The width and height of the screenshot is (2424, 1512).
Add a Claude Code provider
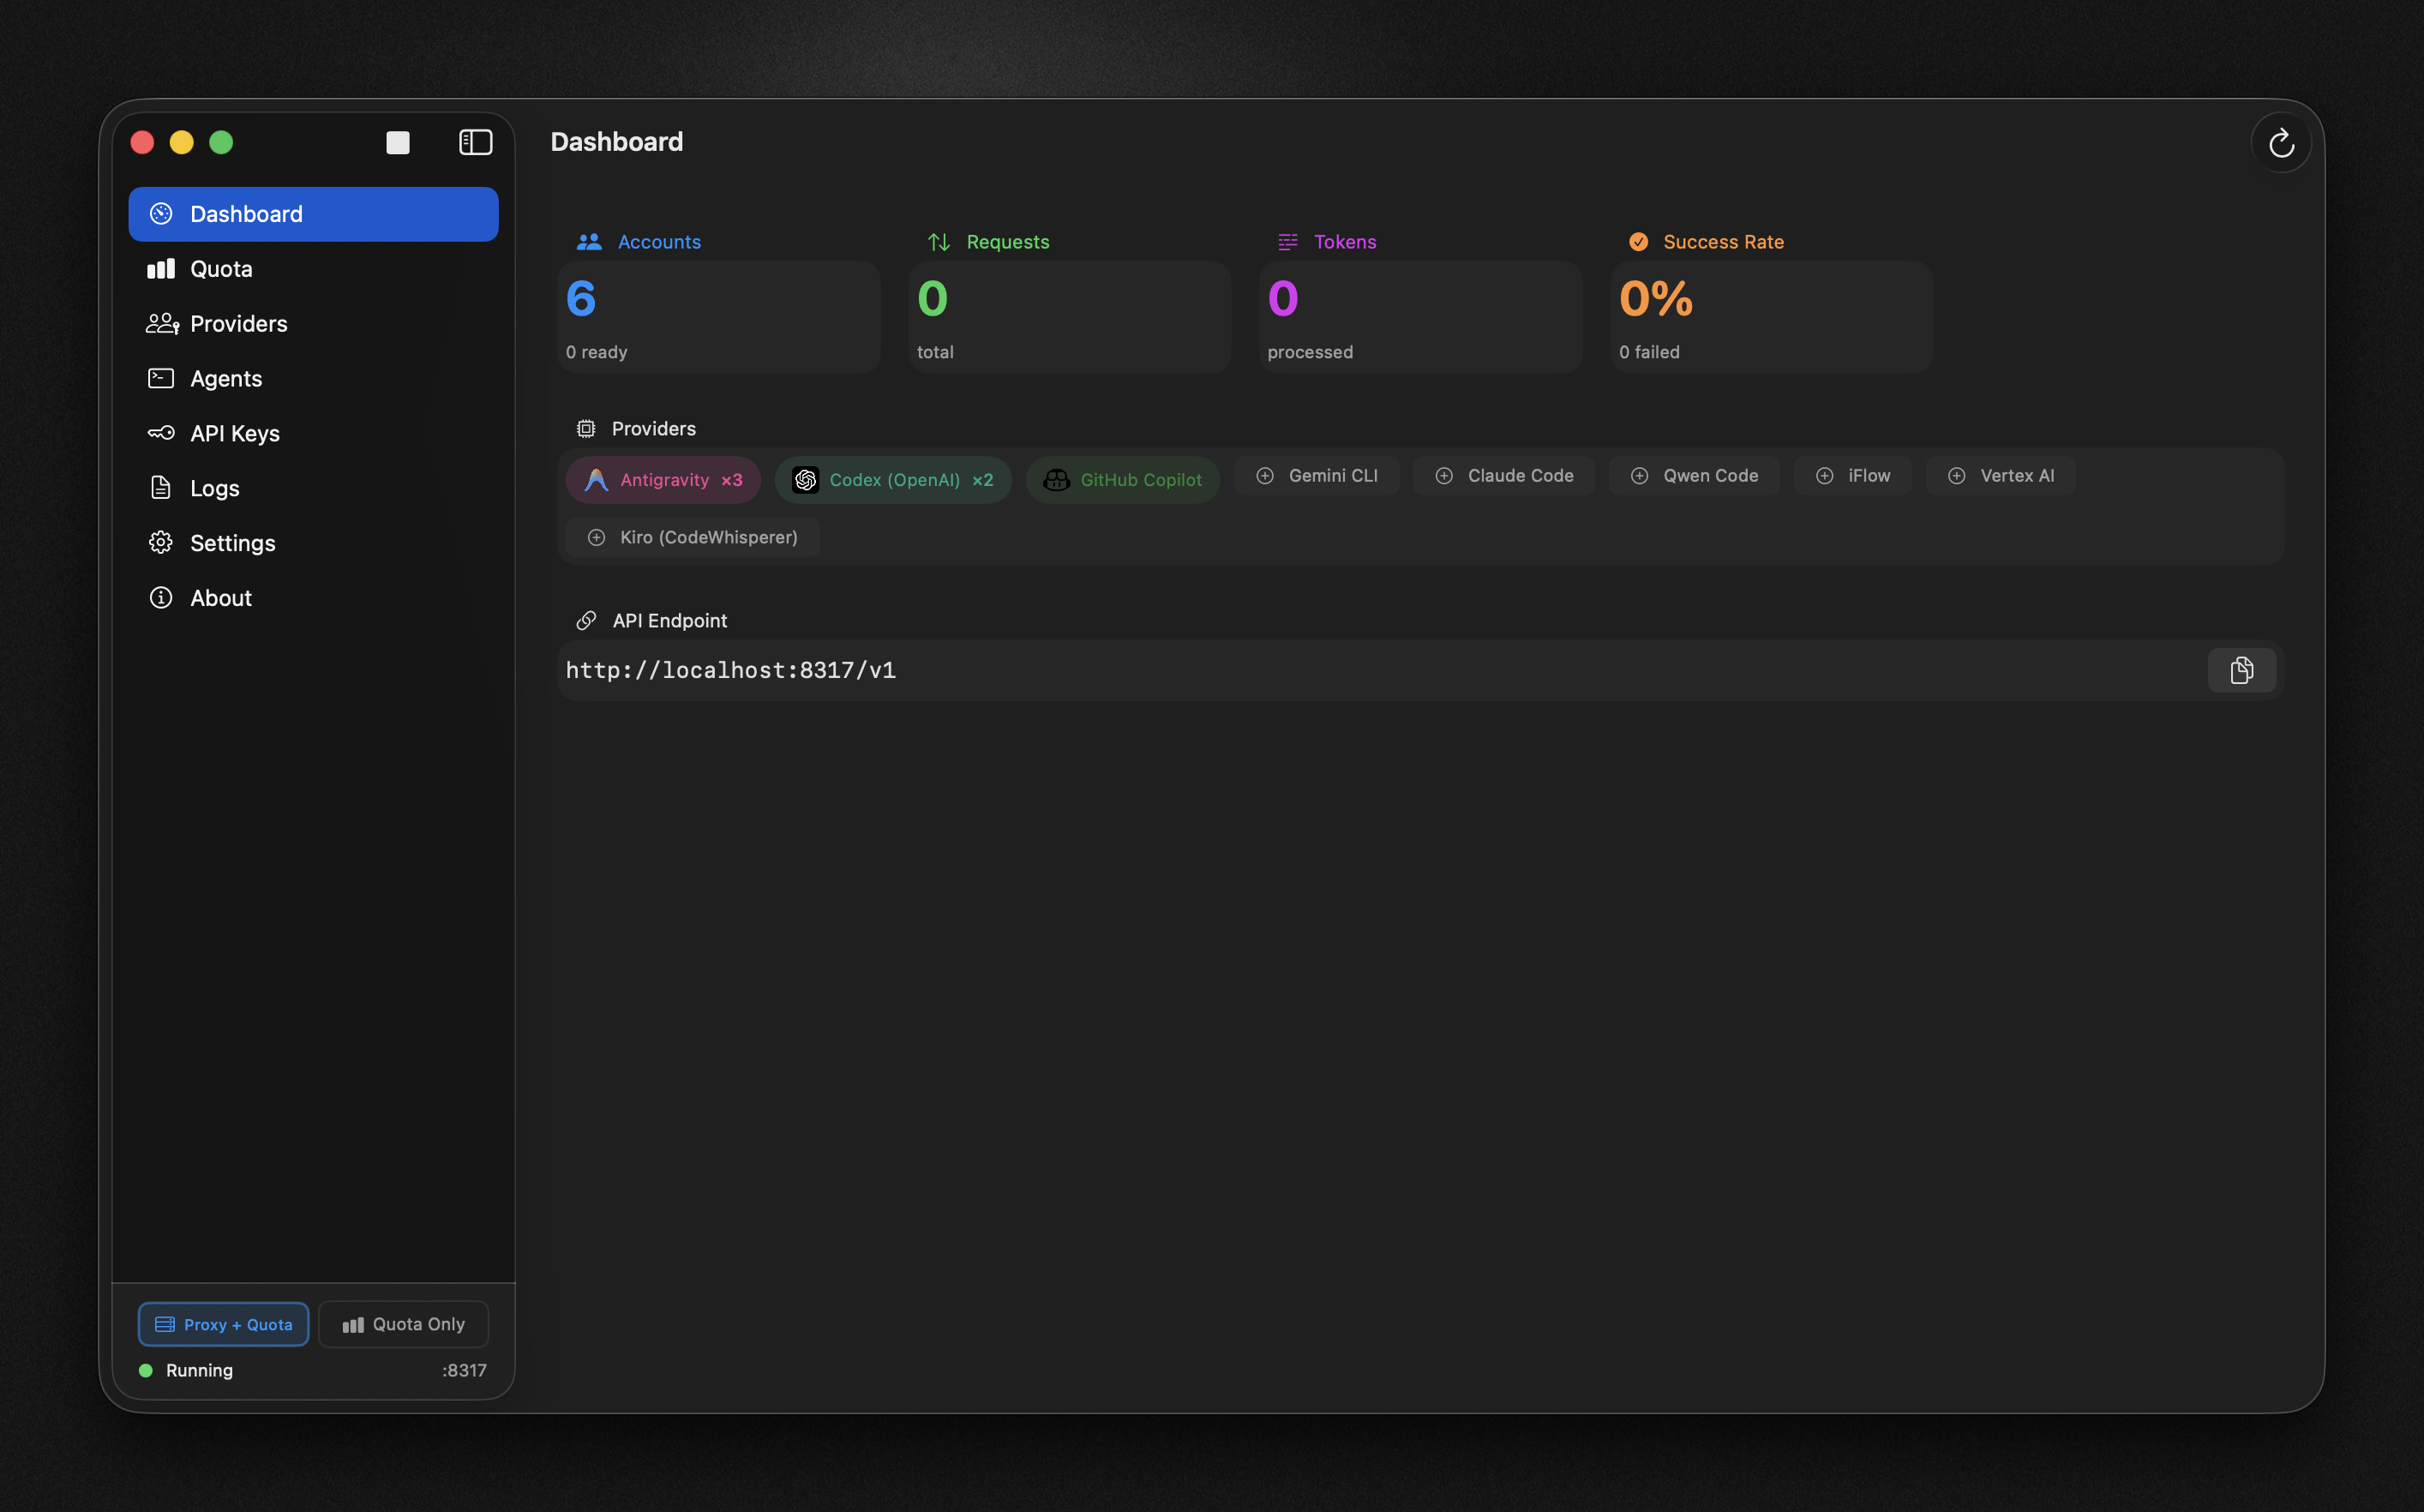(1504, 476)
